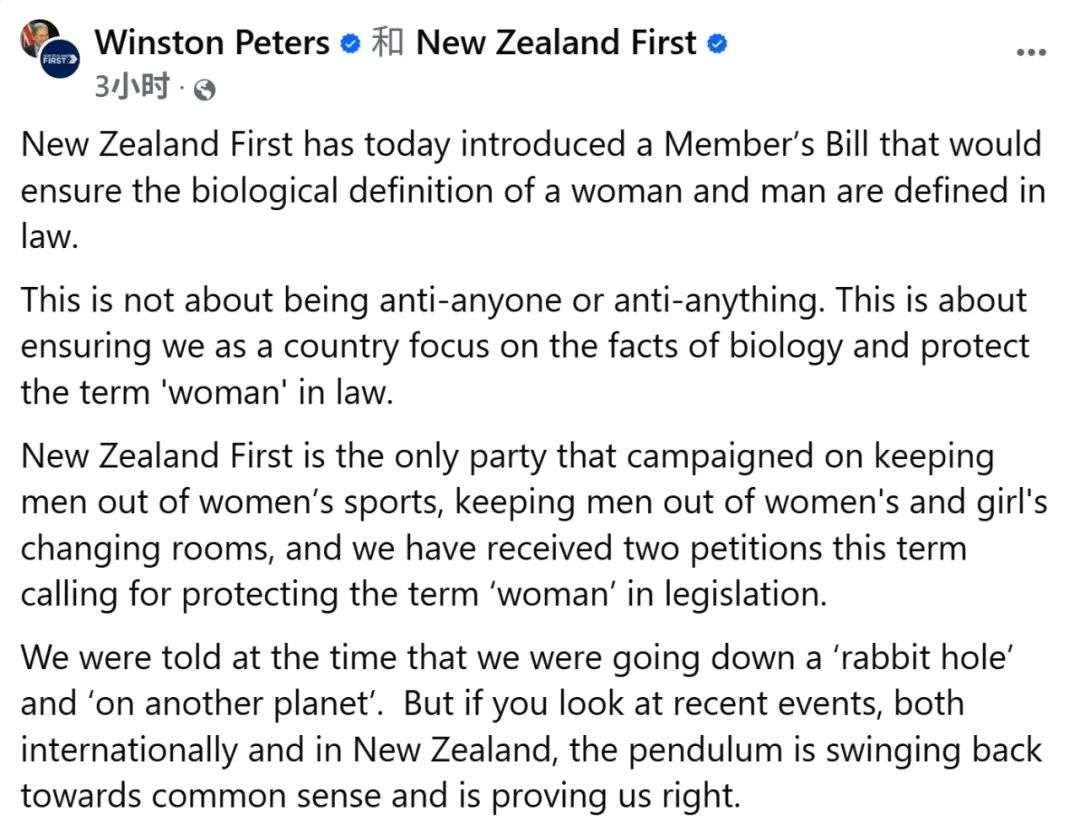Click the words 'pendulum is swinging back'
Screen dimensions: 1080x827
click(x=835, y=750)
